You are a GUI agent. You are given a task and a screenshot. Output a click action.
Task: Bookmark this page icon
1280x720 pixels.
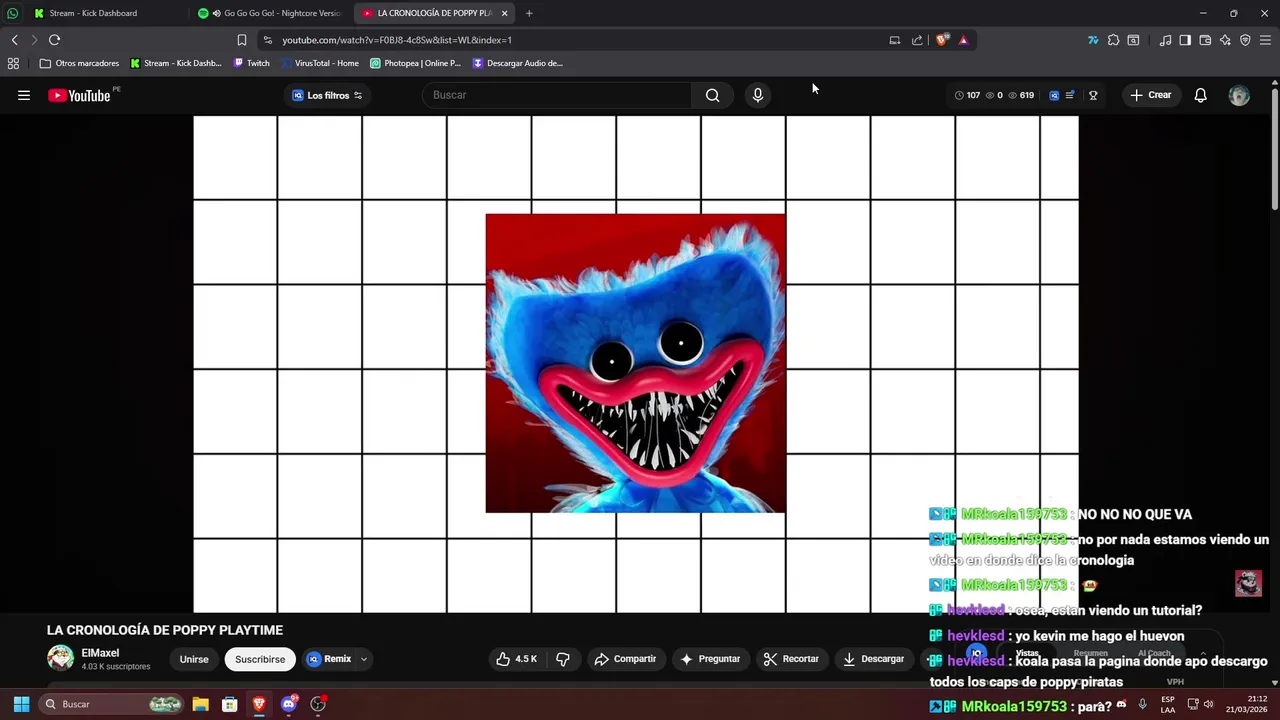(x=241, y=40)
